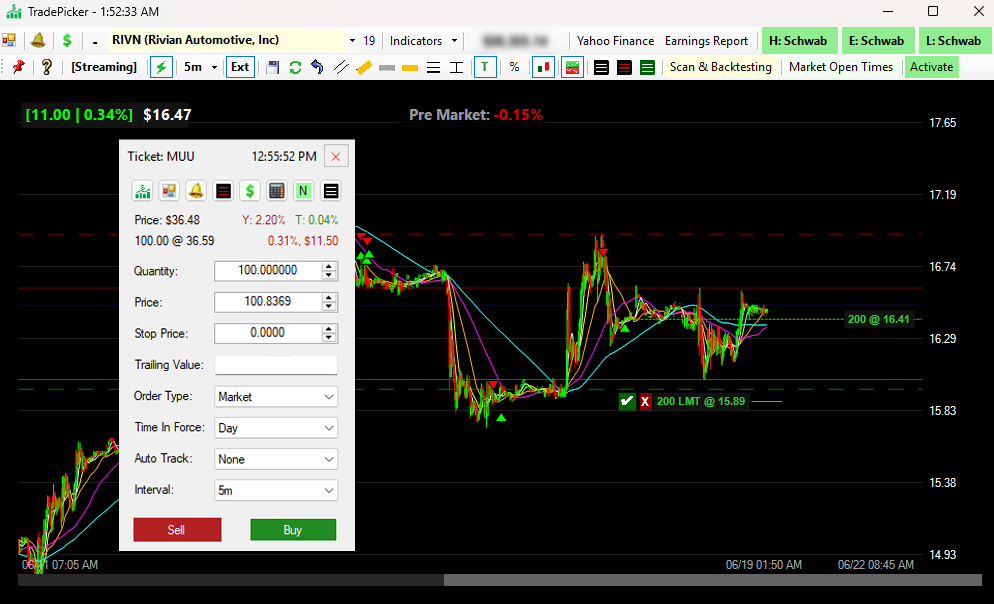Click the Trailing Value input field

point(276,364)
